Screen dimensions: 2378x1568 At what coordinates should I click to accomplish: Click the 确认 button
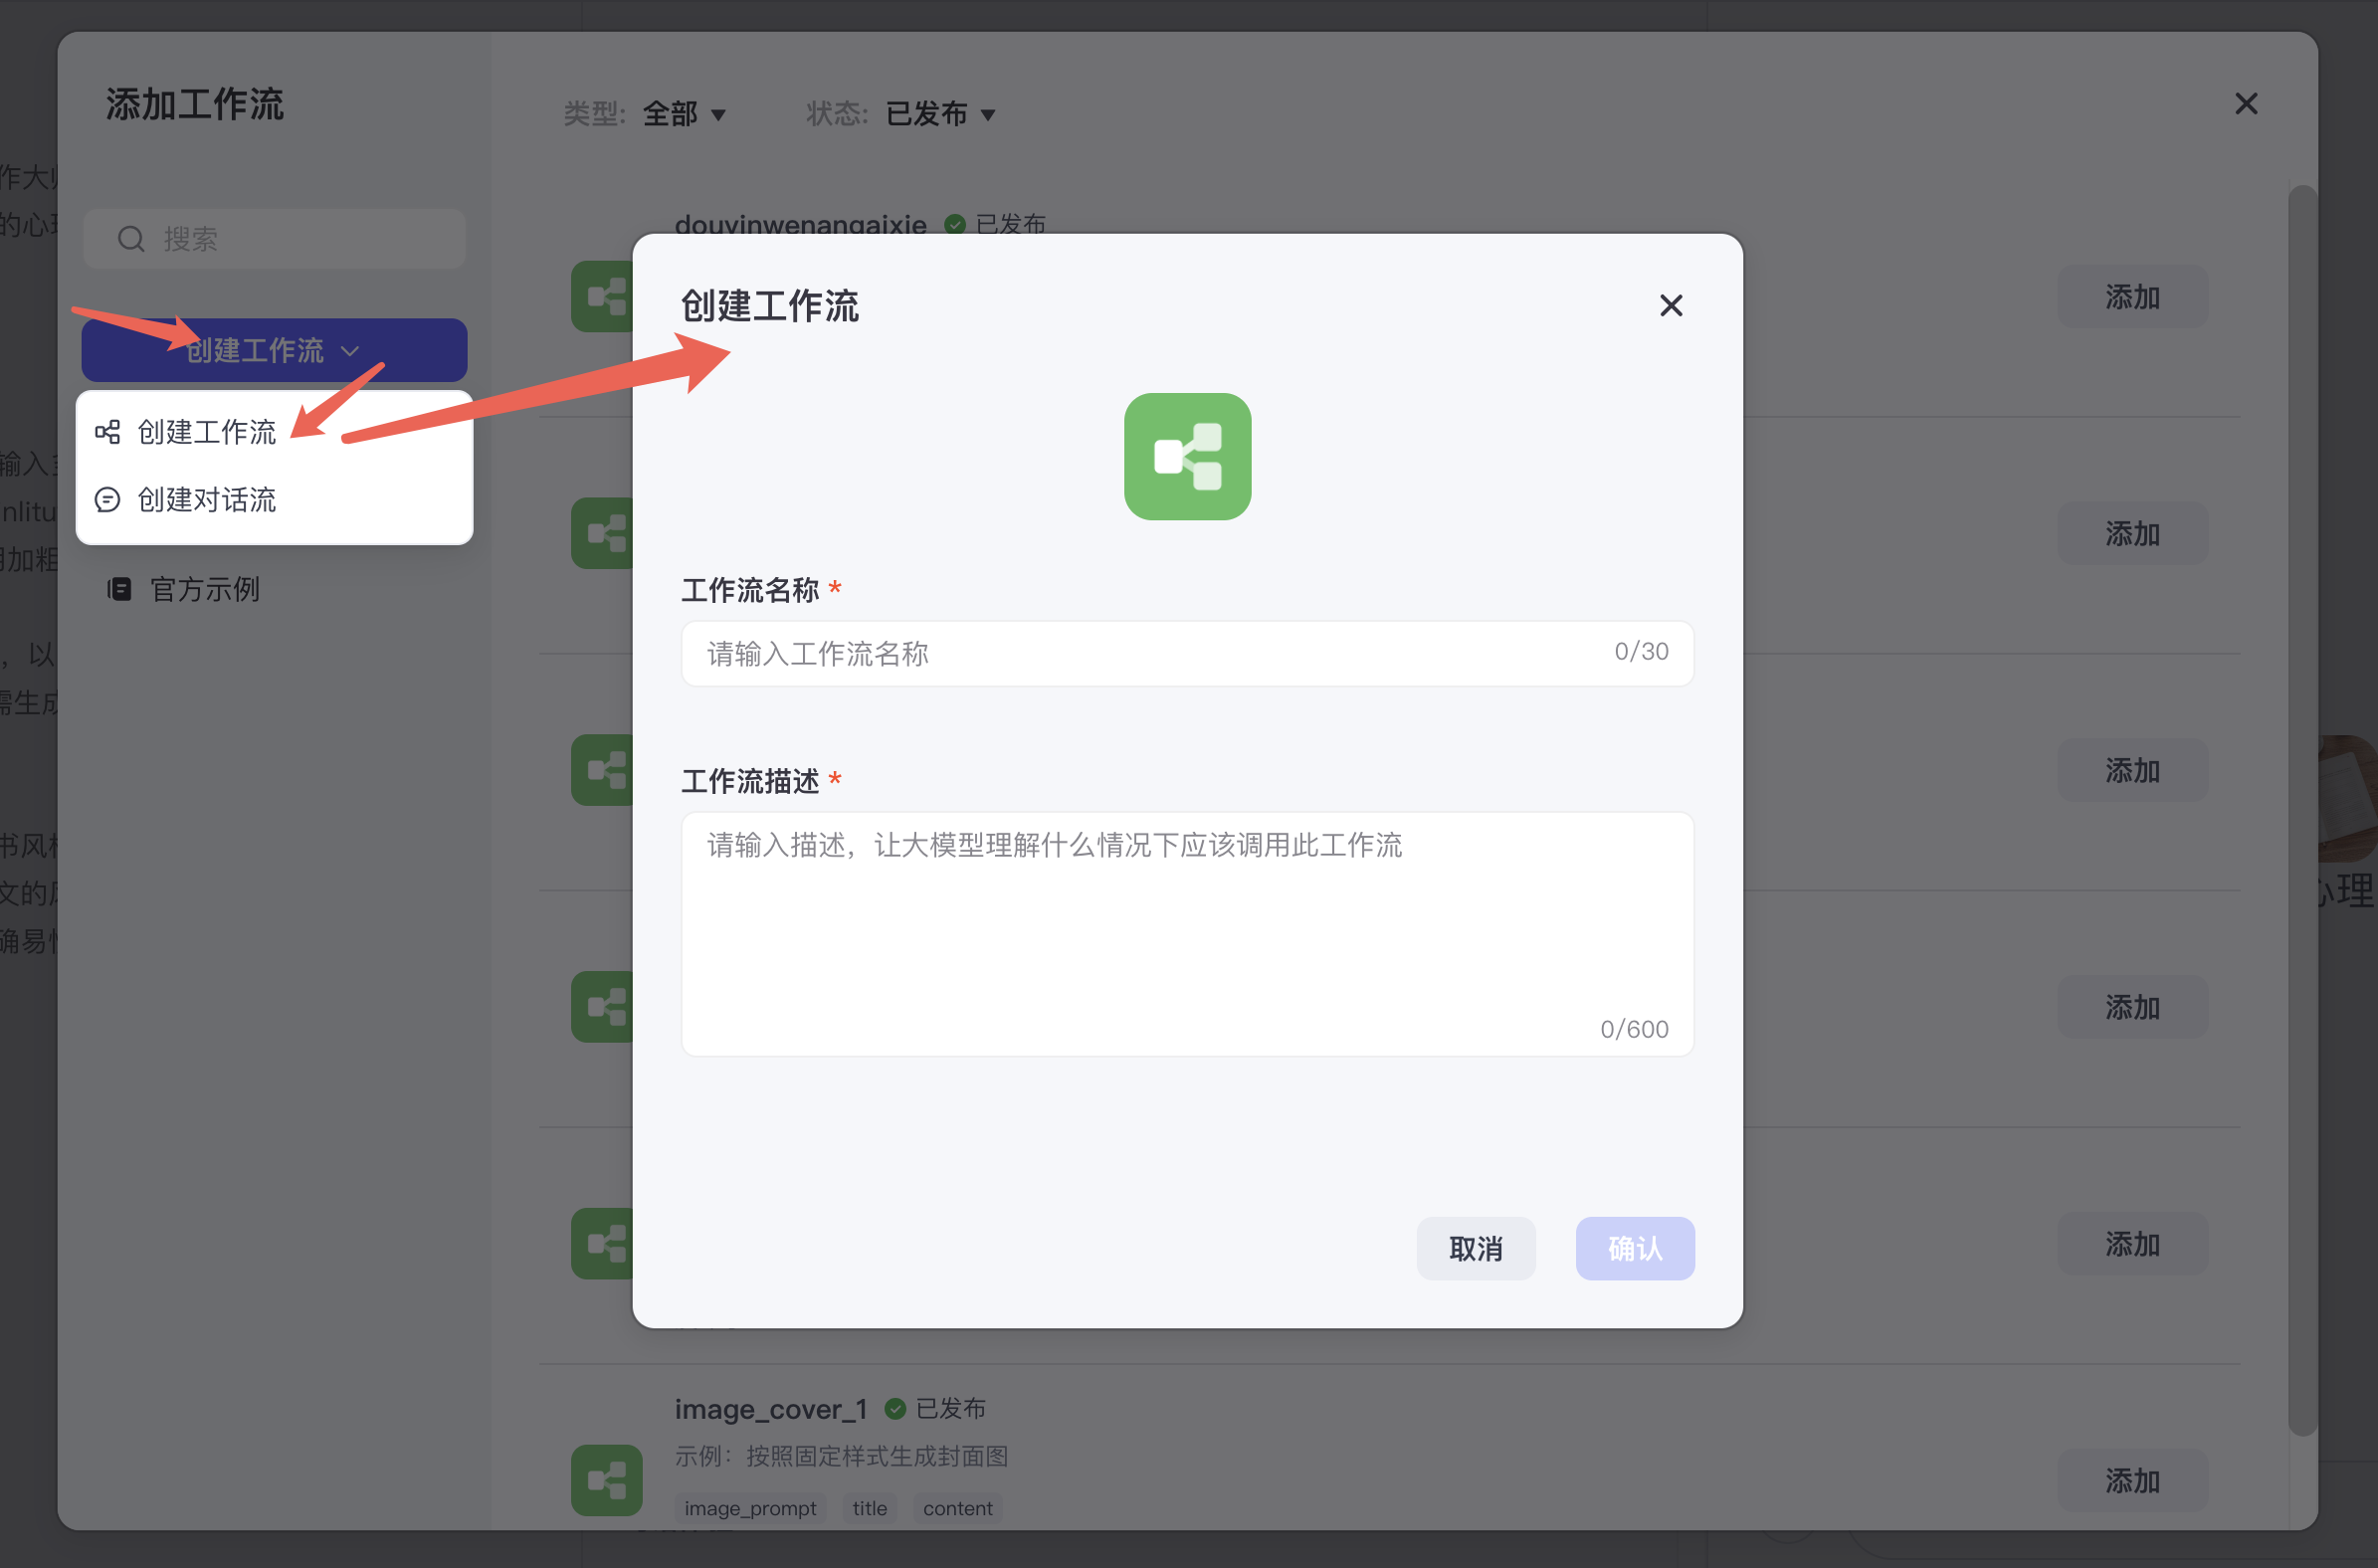[x=1634, y=1247]
